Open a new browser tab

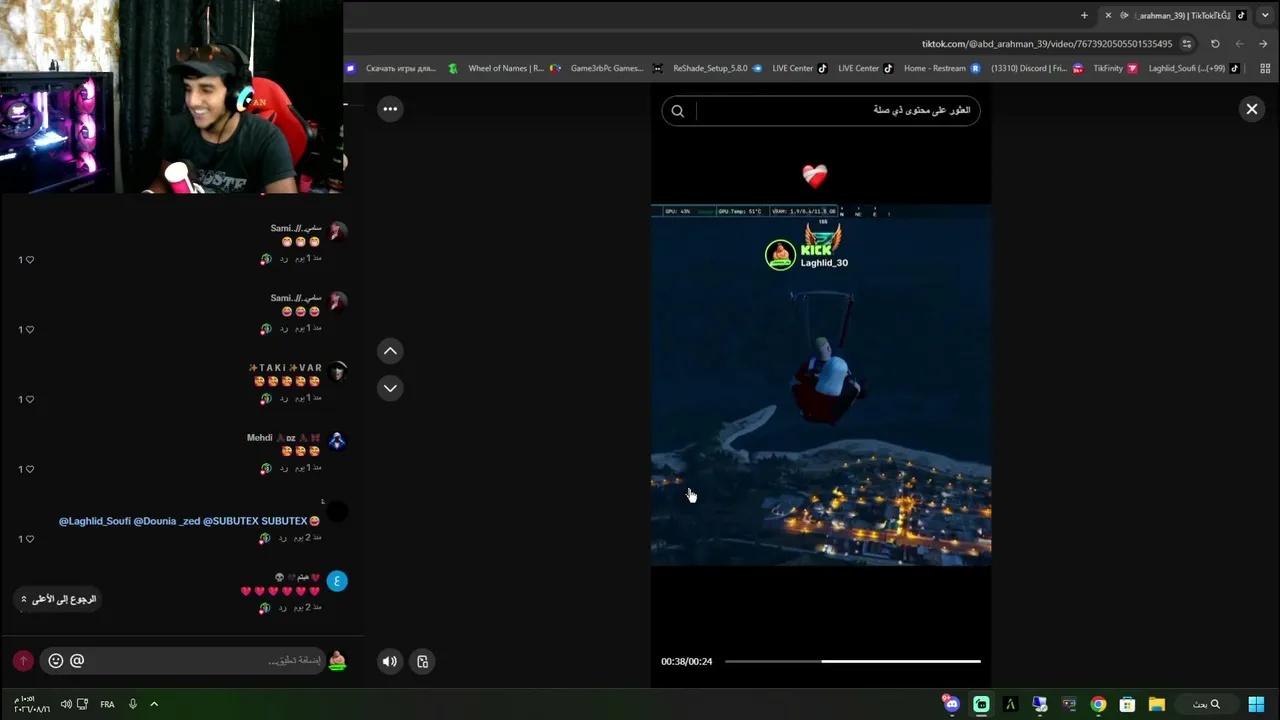pos(1084,15)
